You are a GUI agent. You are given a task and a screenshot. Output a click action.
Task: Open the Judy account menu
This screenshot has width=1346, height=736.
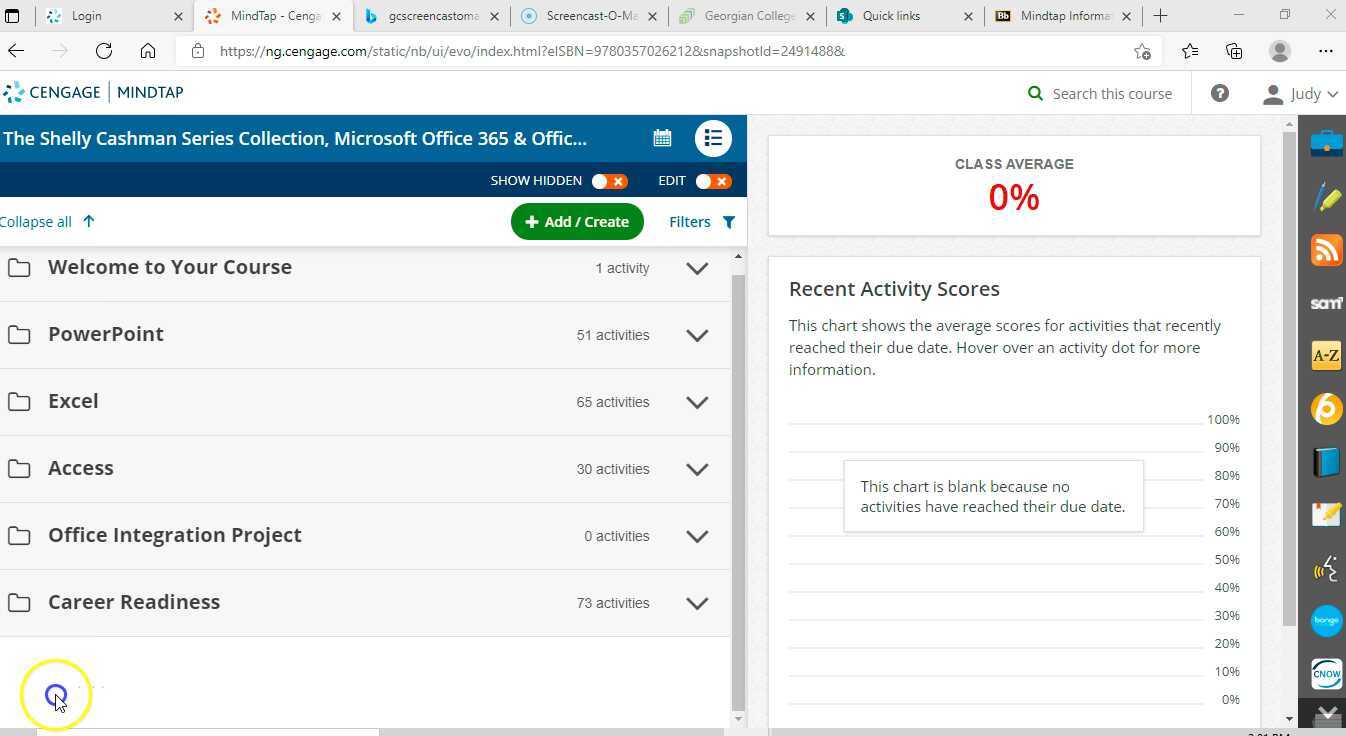[x=1299, y=93]
